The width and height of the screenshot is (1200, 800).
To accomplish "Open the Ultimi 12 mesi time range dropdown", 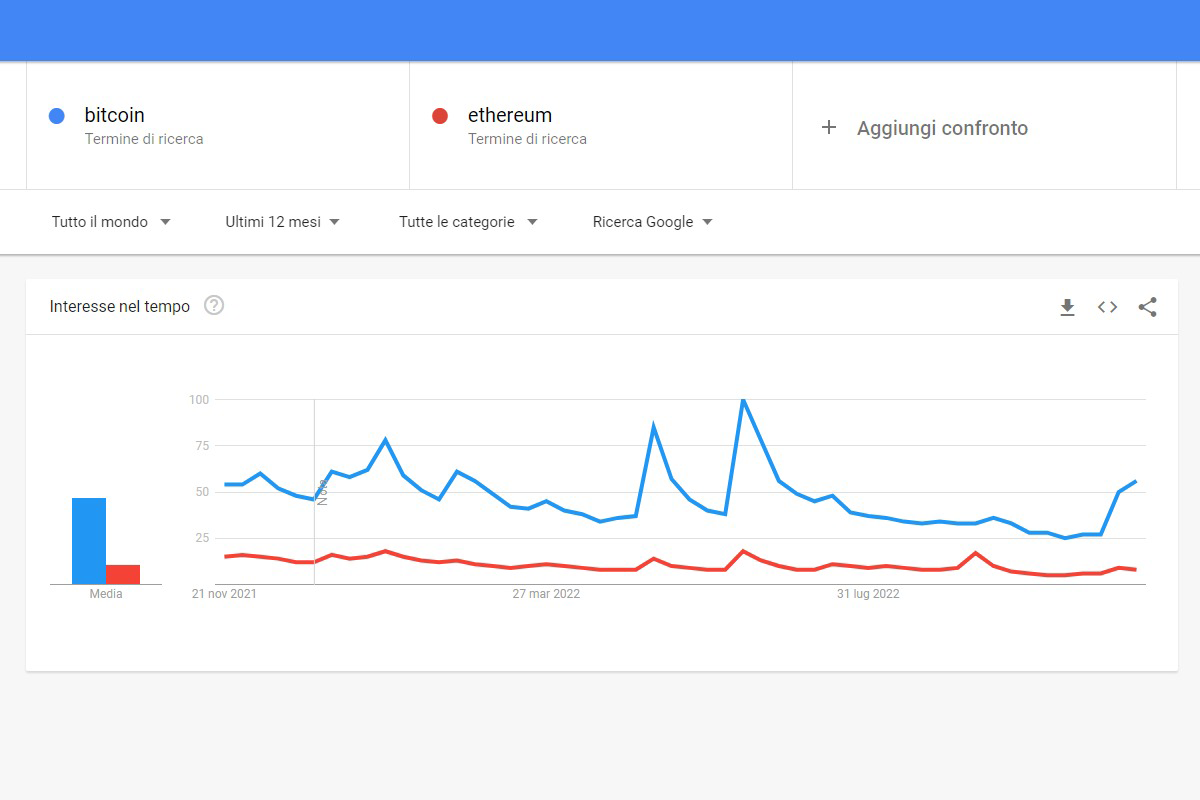I will pos(283,222).
